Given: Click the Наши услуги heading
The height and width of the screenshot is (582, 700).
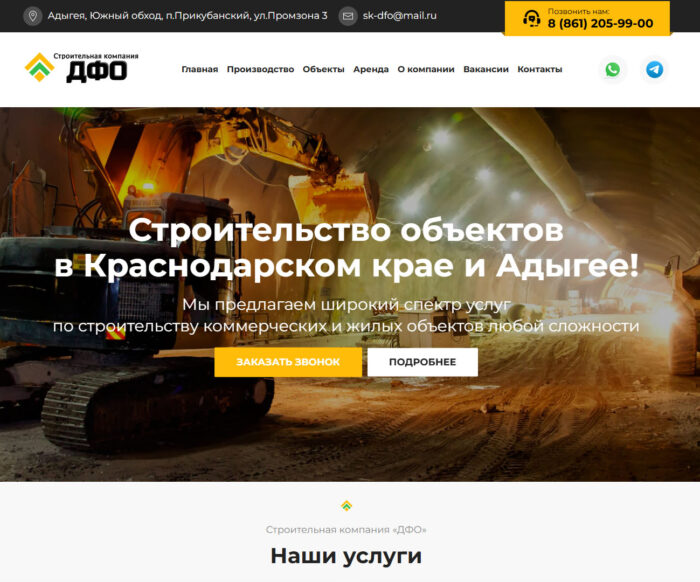Looking at the screenshot, I should pyautogui.click(x=346, y=556).
